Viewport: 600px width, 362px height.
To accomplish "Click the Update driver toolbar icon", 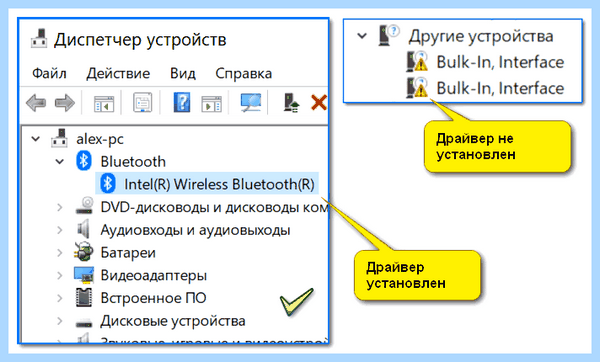I will click(291, 103).
